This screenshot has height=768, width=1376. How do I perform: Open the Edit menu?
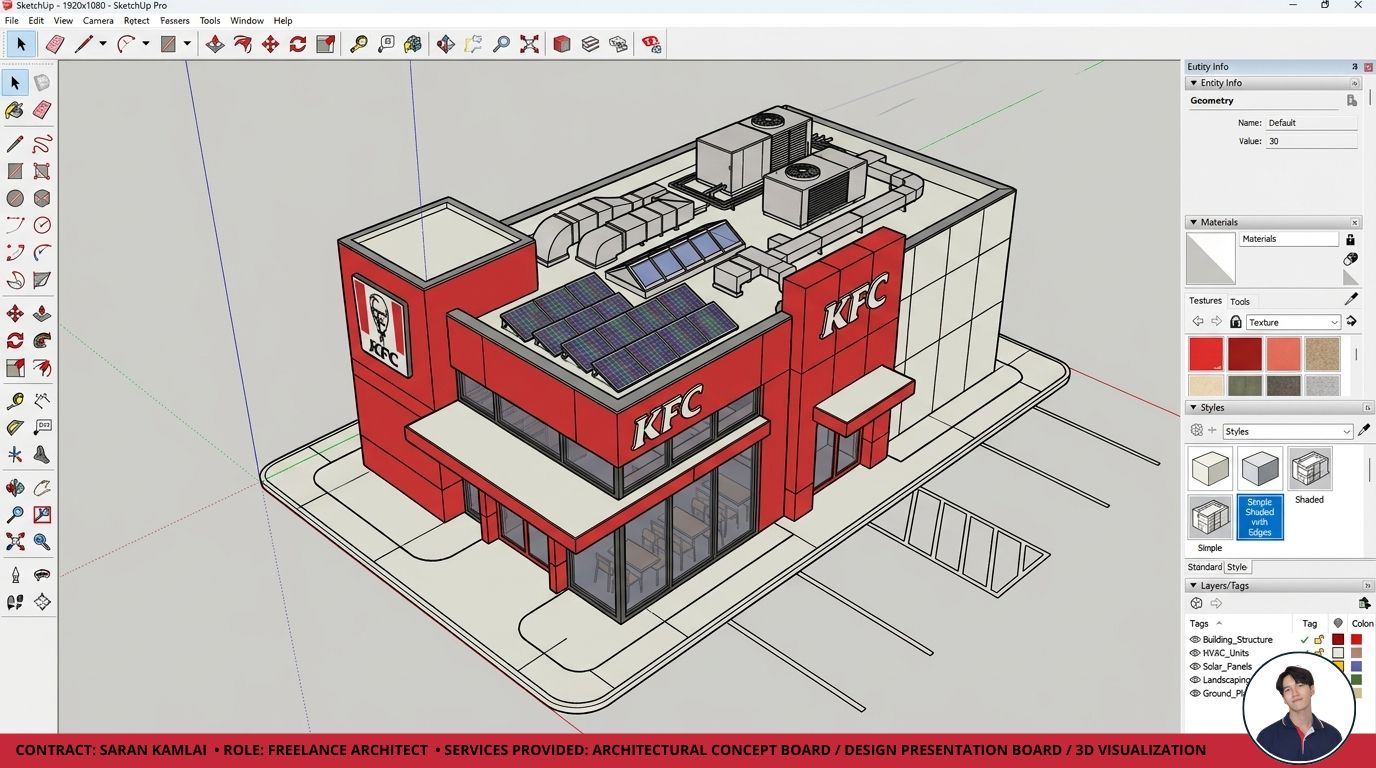36,20
